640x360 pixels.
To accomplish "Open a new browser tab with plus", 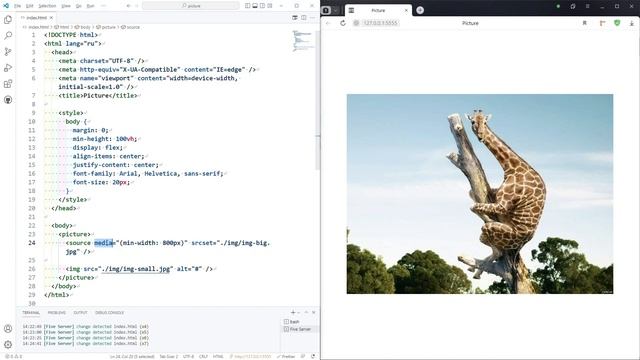I will 420,10.
